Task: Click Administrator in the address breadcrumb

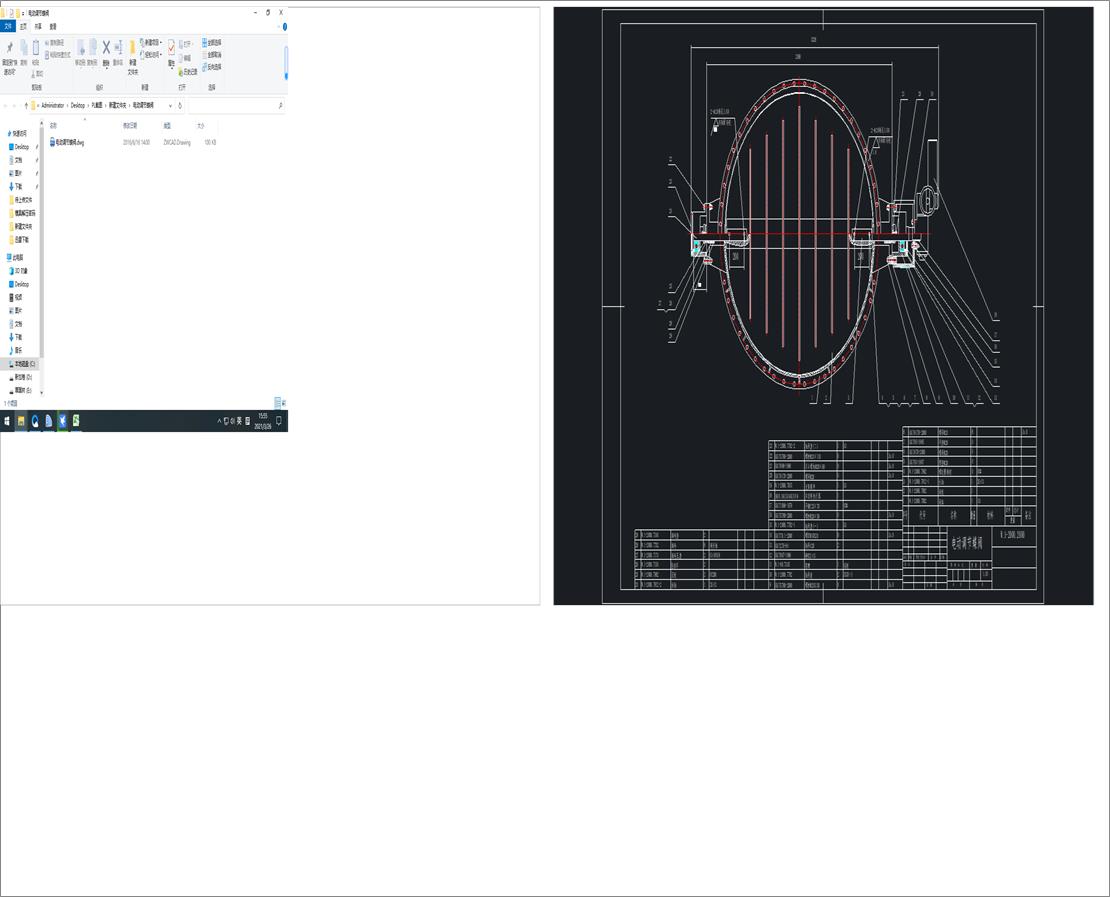Action: coord(52,105)
